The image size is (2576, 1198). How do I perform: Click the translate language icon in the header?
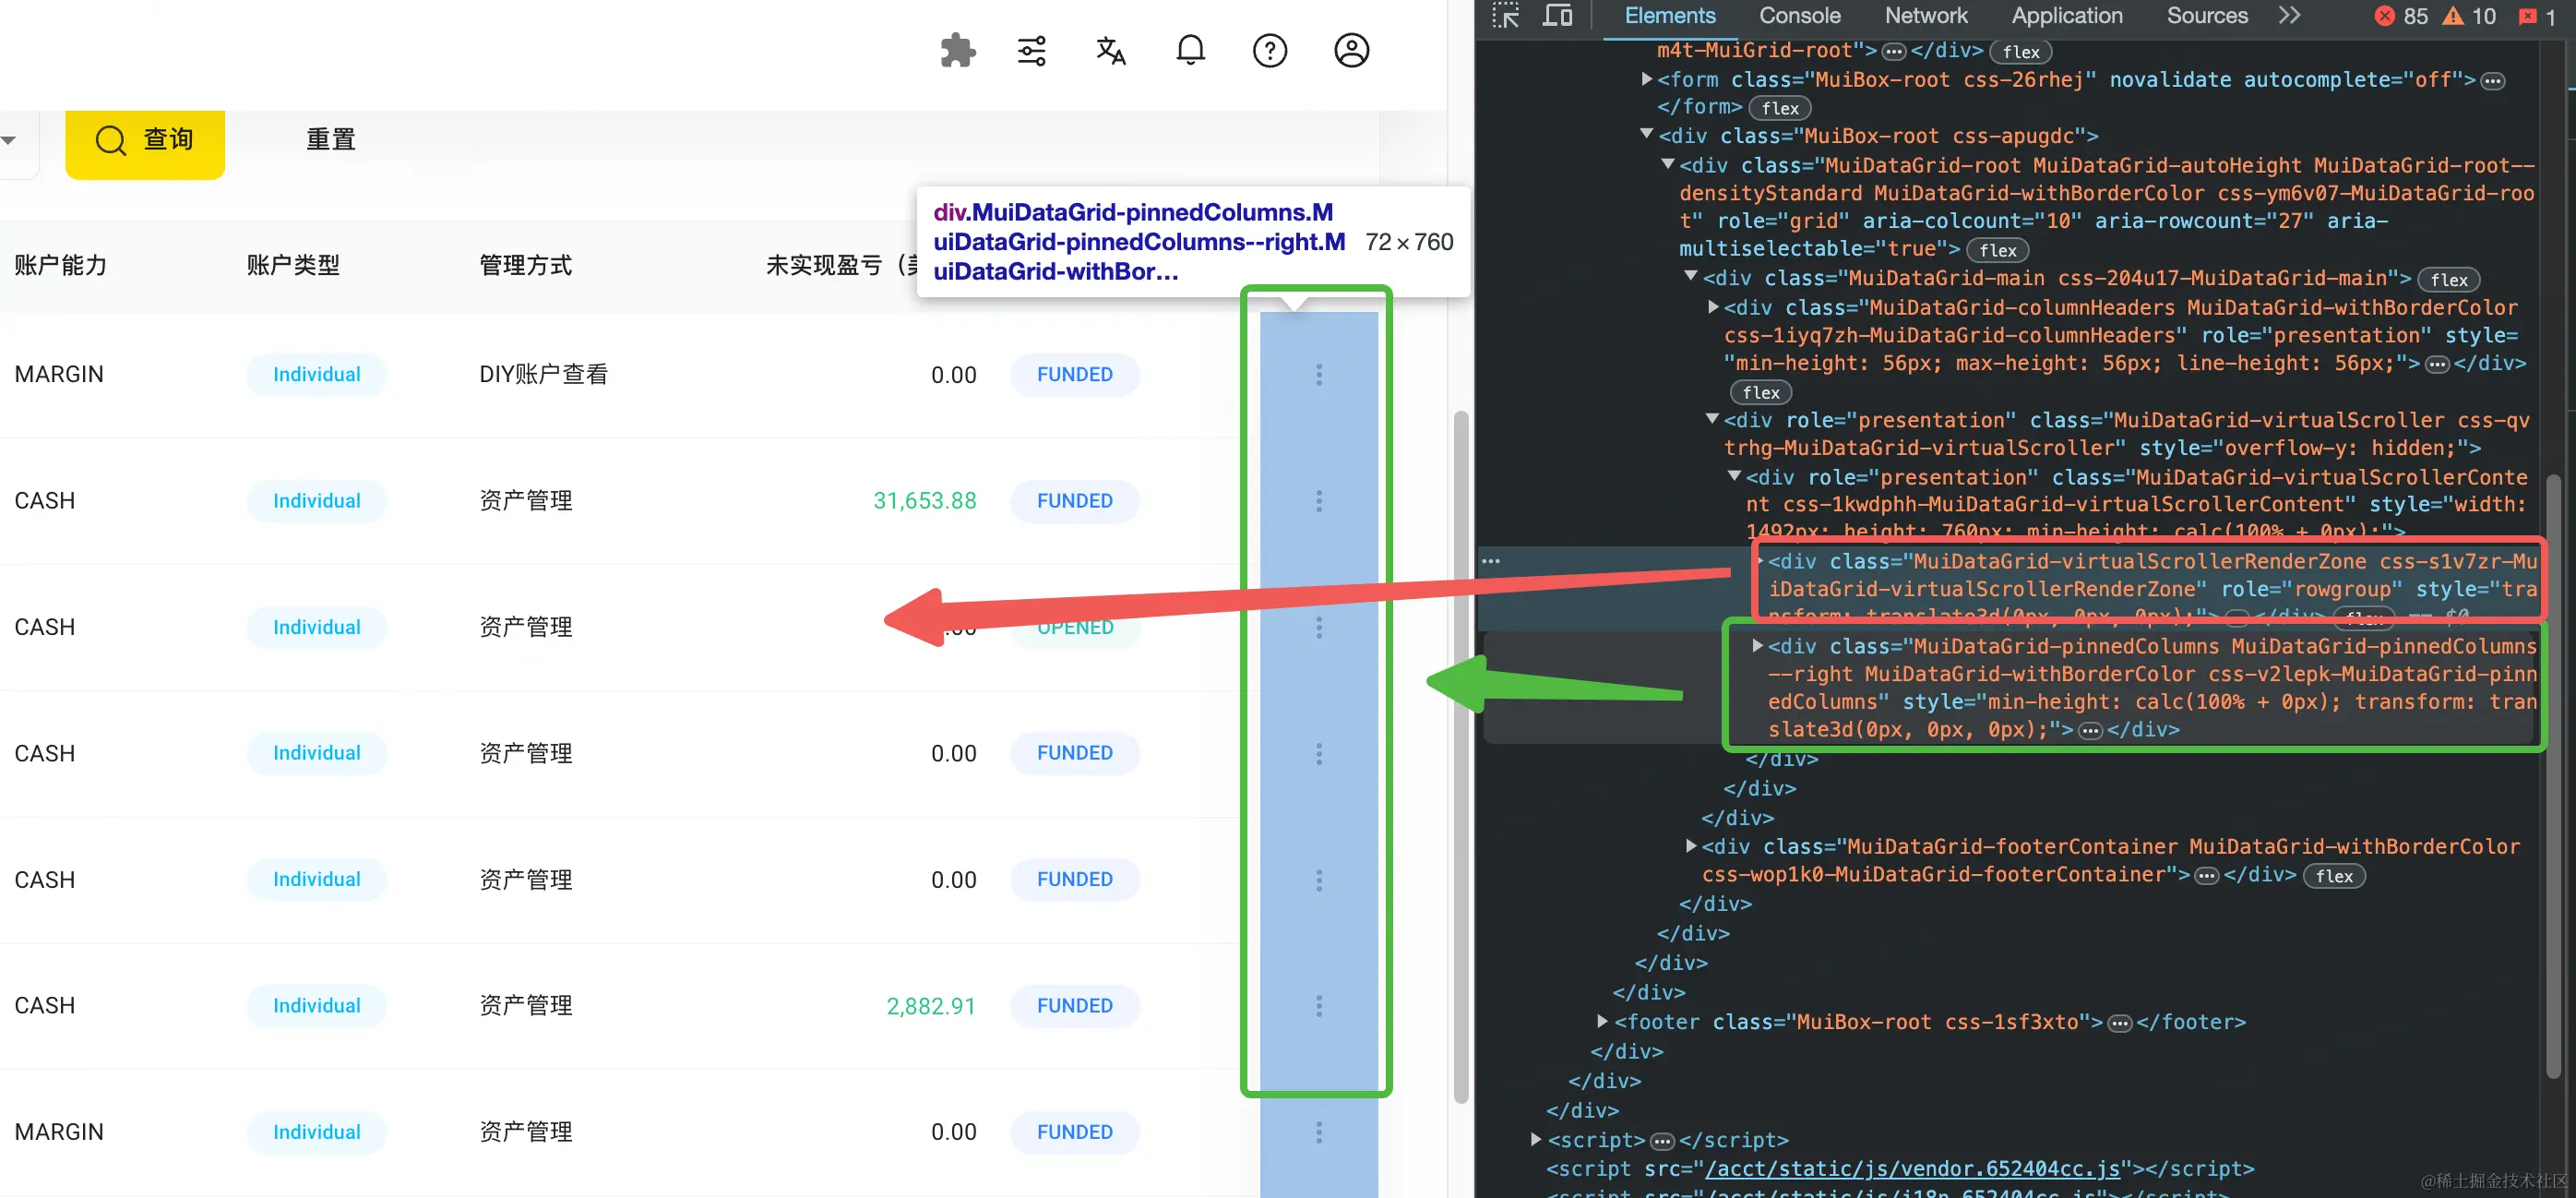coord(1111,50)
